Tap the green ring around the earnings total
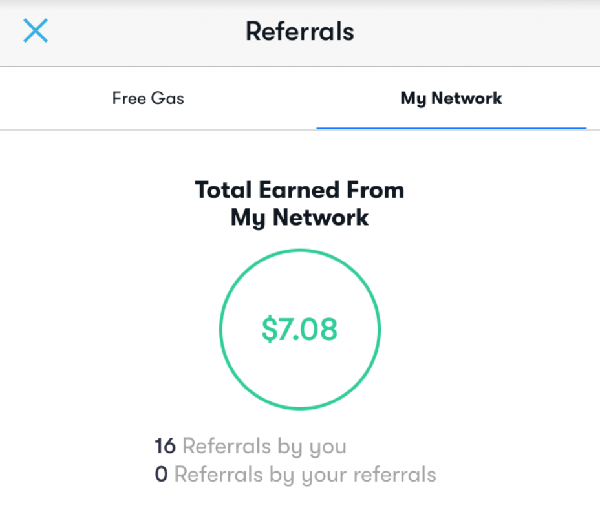The height and width of the screenshot is (512, 600). coord(300,250)
